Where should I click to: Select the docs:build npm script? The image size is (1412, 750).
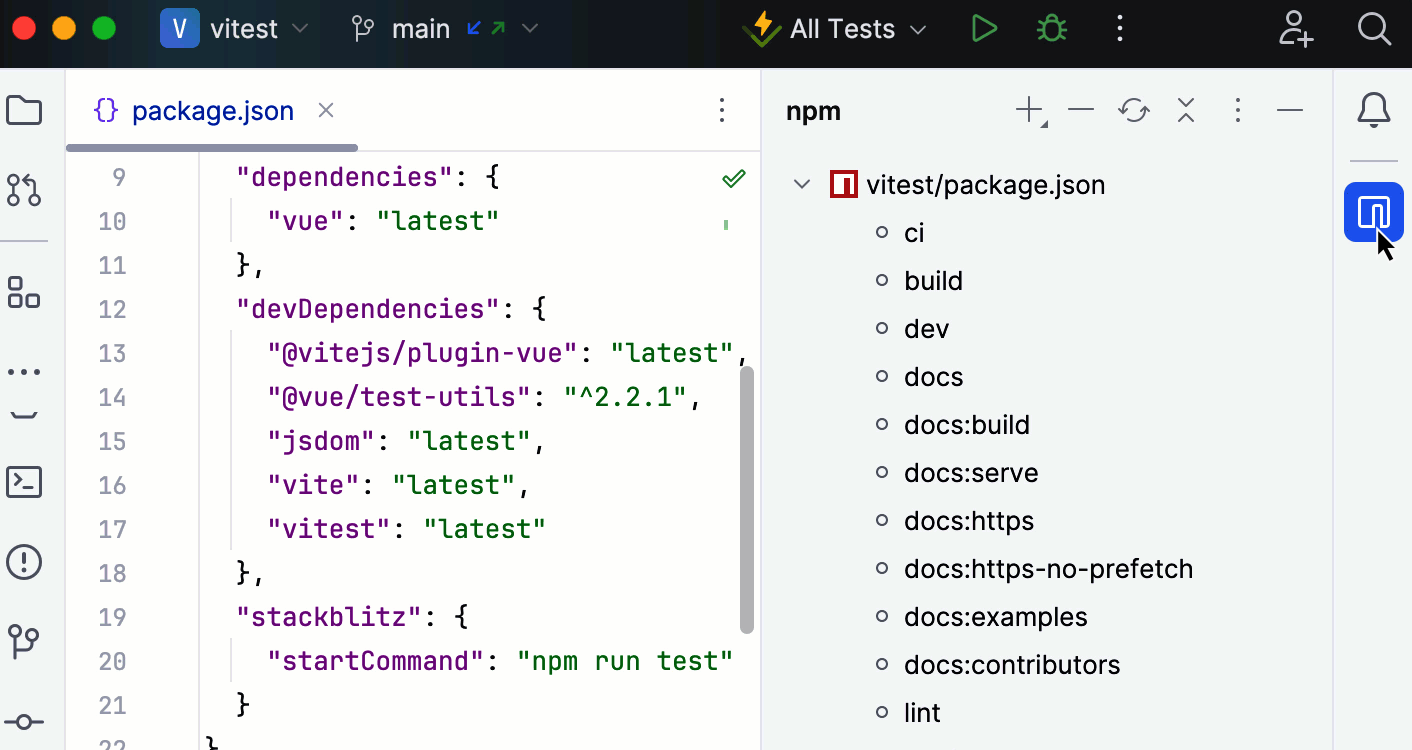(966, 425)
